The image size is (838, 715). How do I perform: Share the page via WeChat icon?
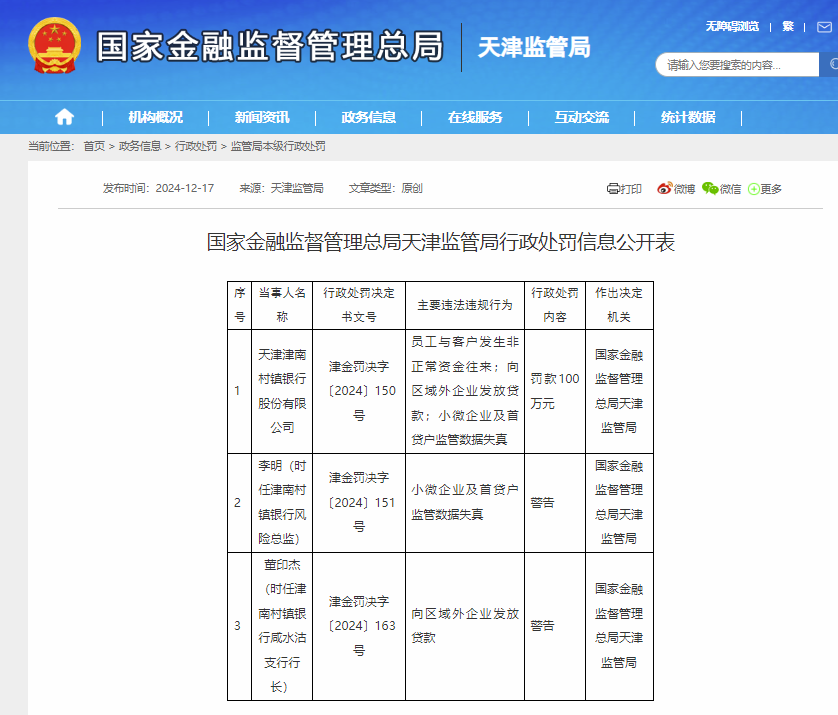(710, 188)
